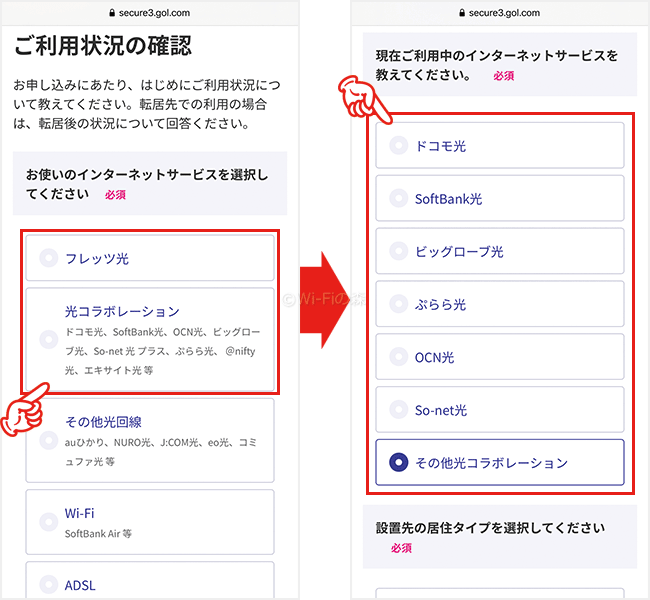Click secure3.gol.com URL in left screen
This screenshot has width=650, height=600.
pyautogui.click(x=154, y=13)
